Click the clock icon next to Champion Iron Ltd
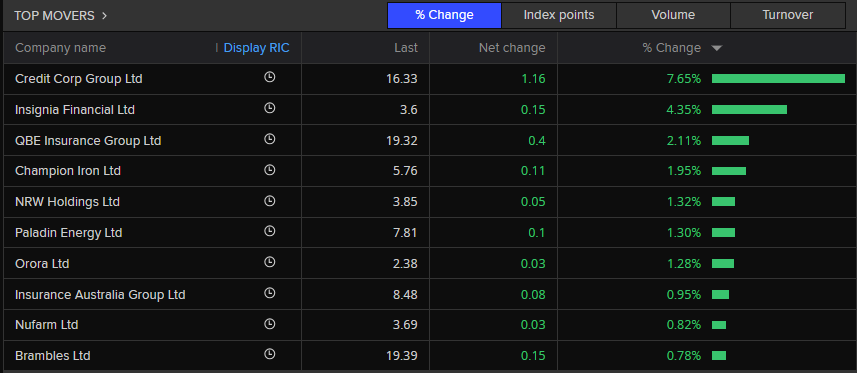The height and width of the screenshot is (373, 857). coord(269,170)
